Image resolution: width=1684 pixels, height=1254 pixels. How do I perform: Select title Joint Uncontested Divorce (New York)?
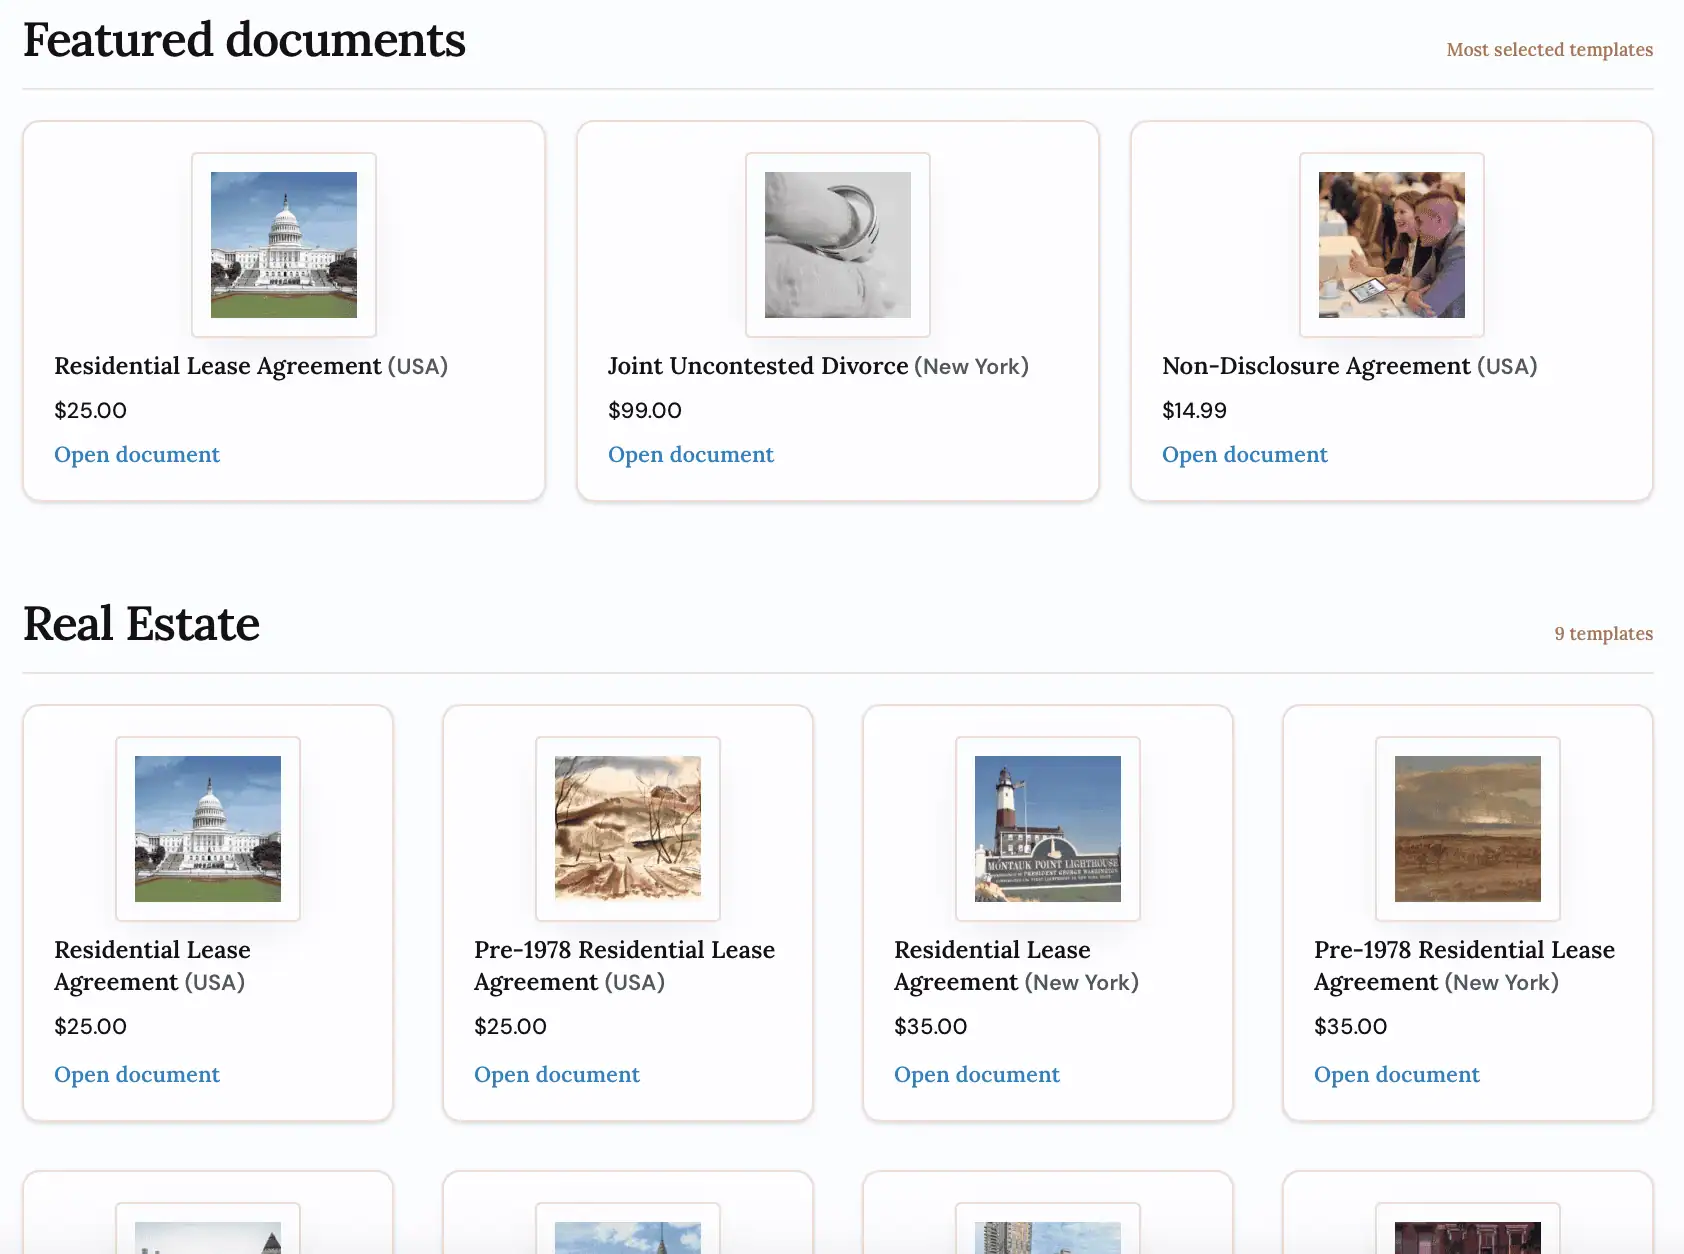point(818,367)
